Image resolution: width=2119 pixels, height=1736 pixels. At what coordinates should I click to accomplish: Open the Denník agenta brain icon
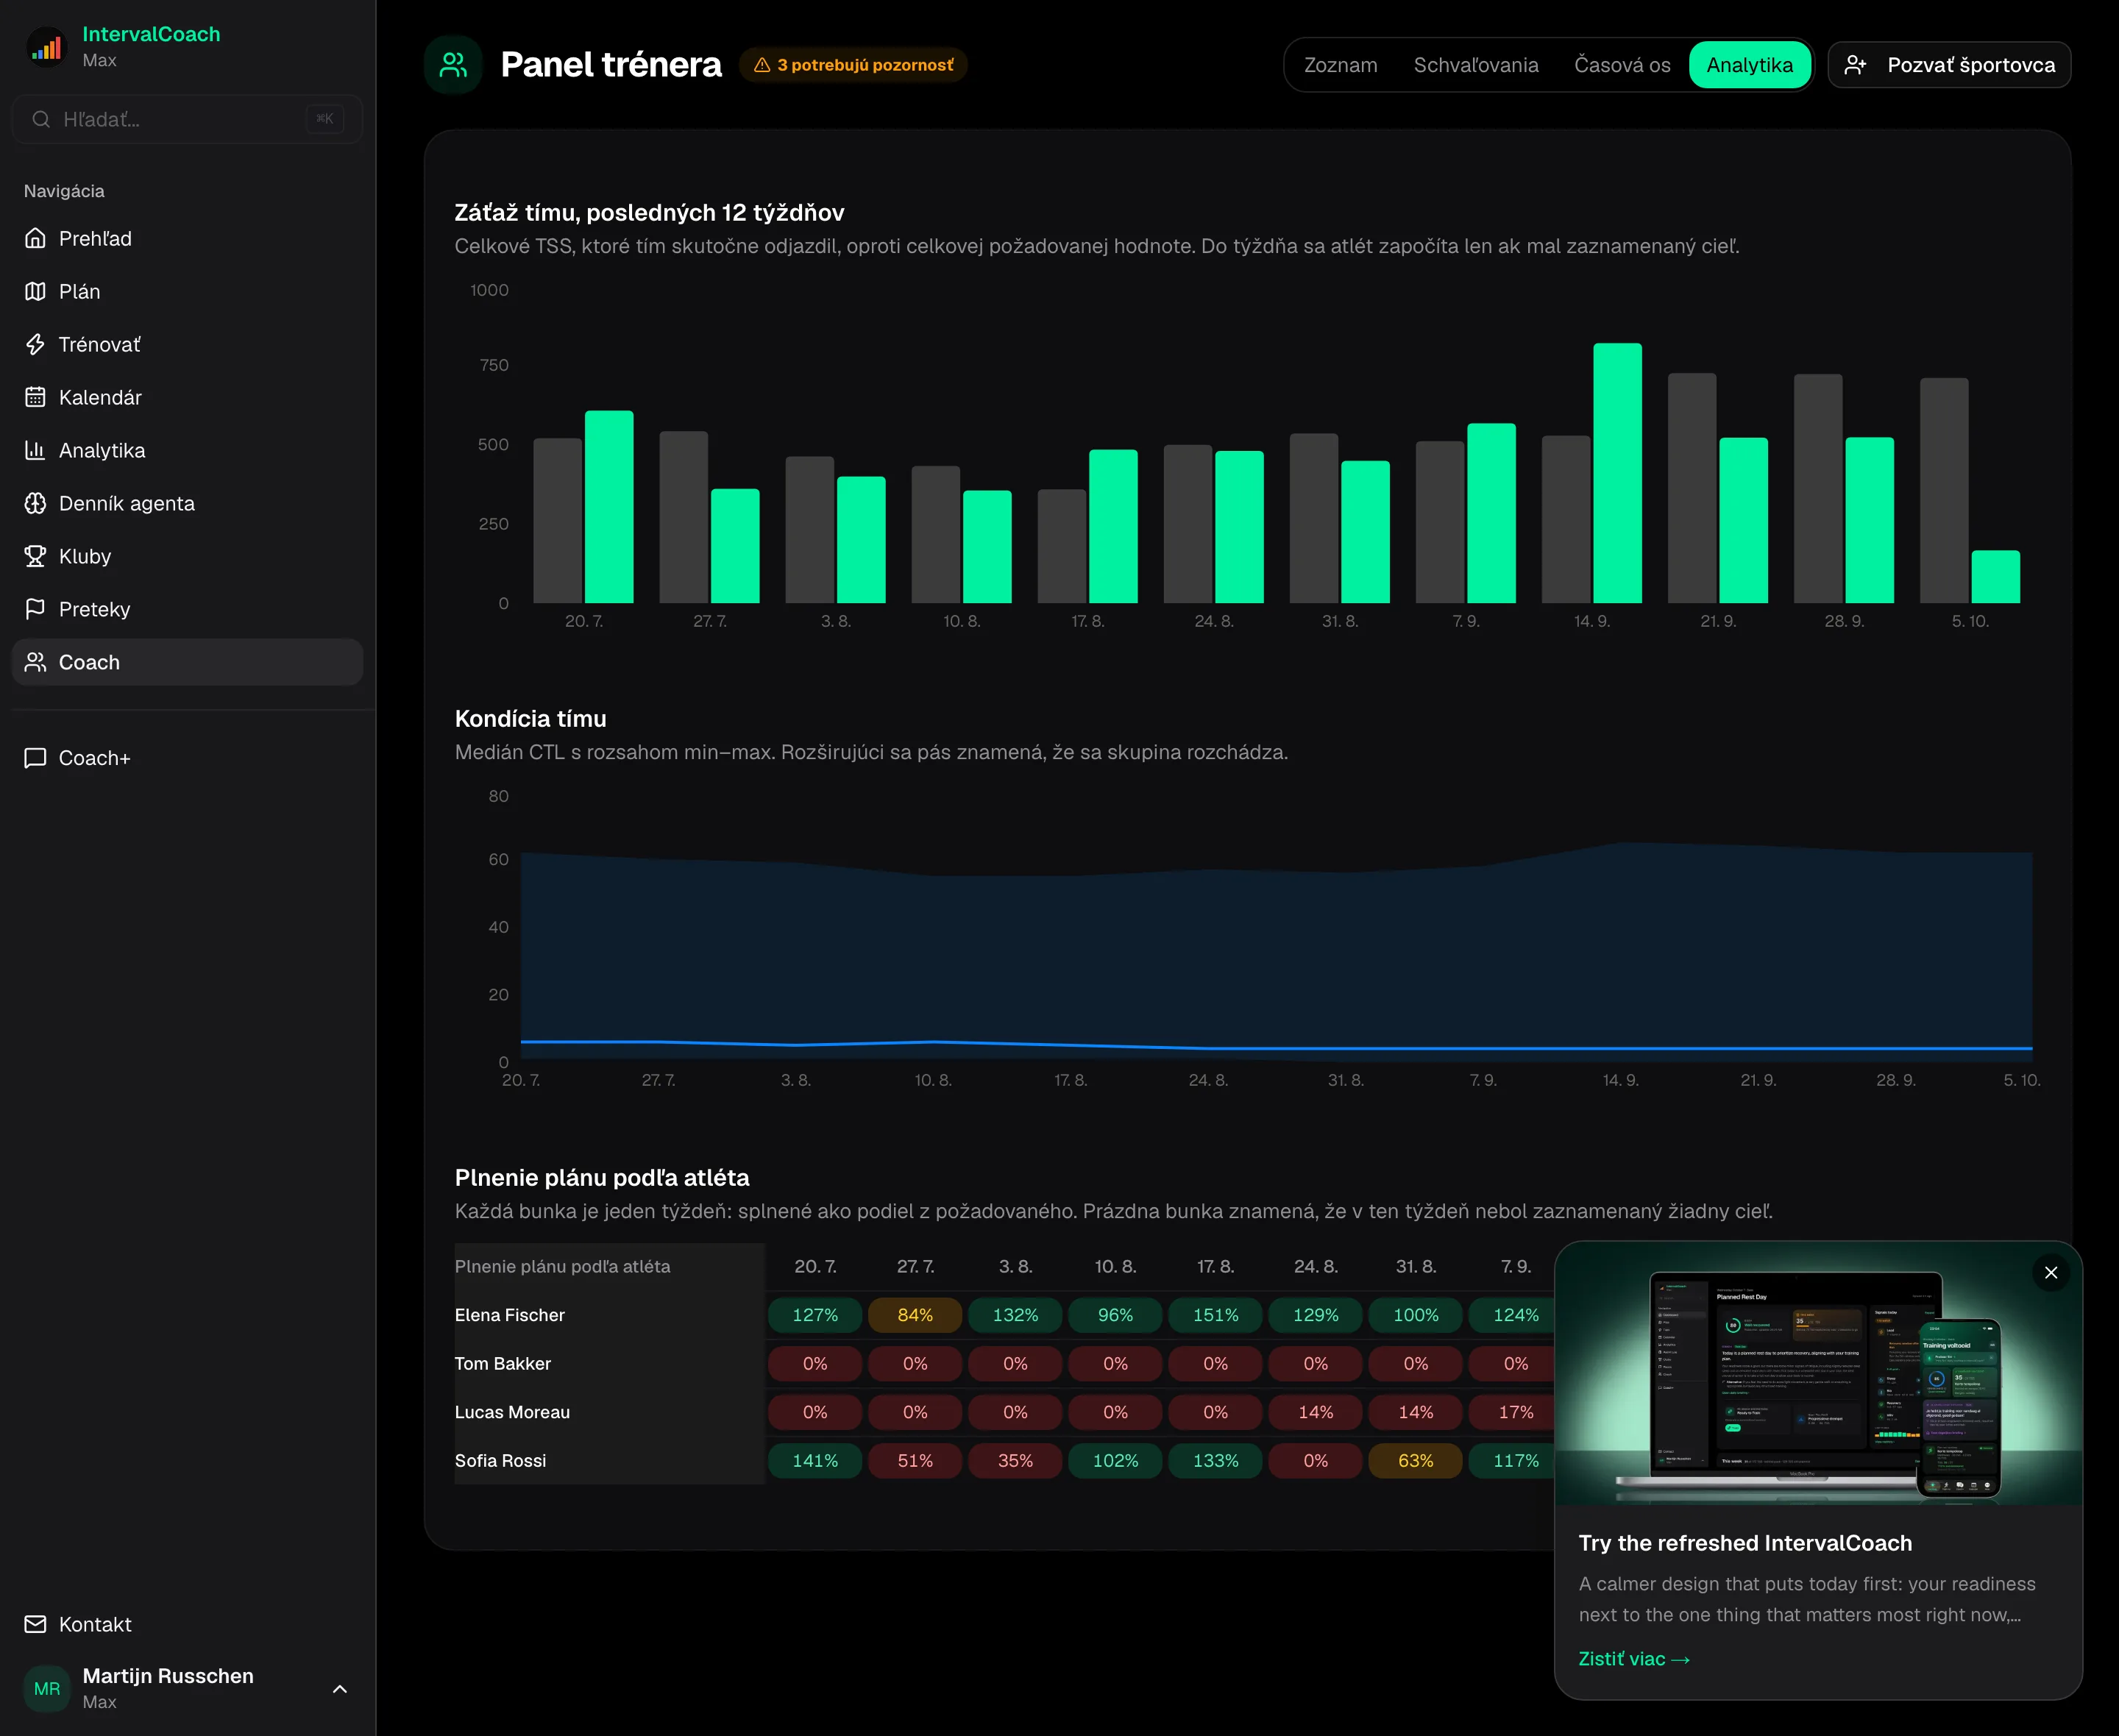coord(36,503)
